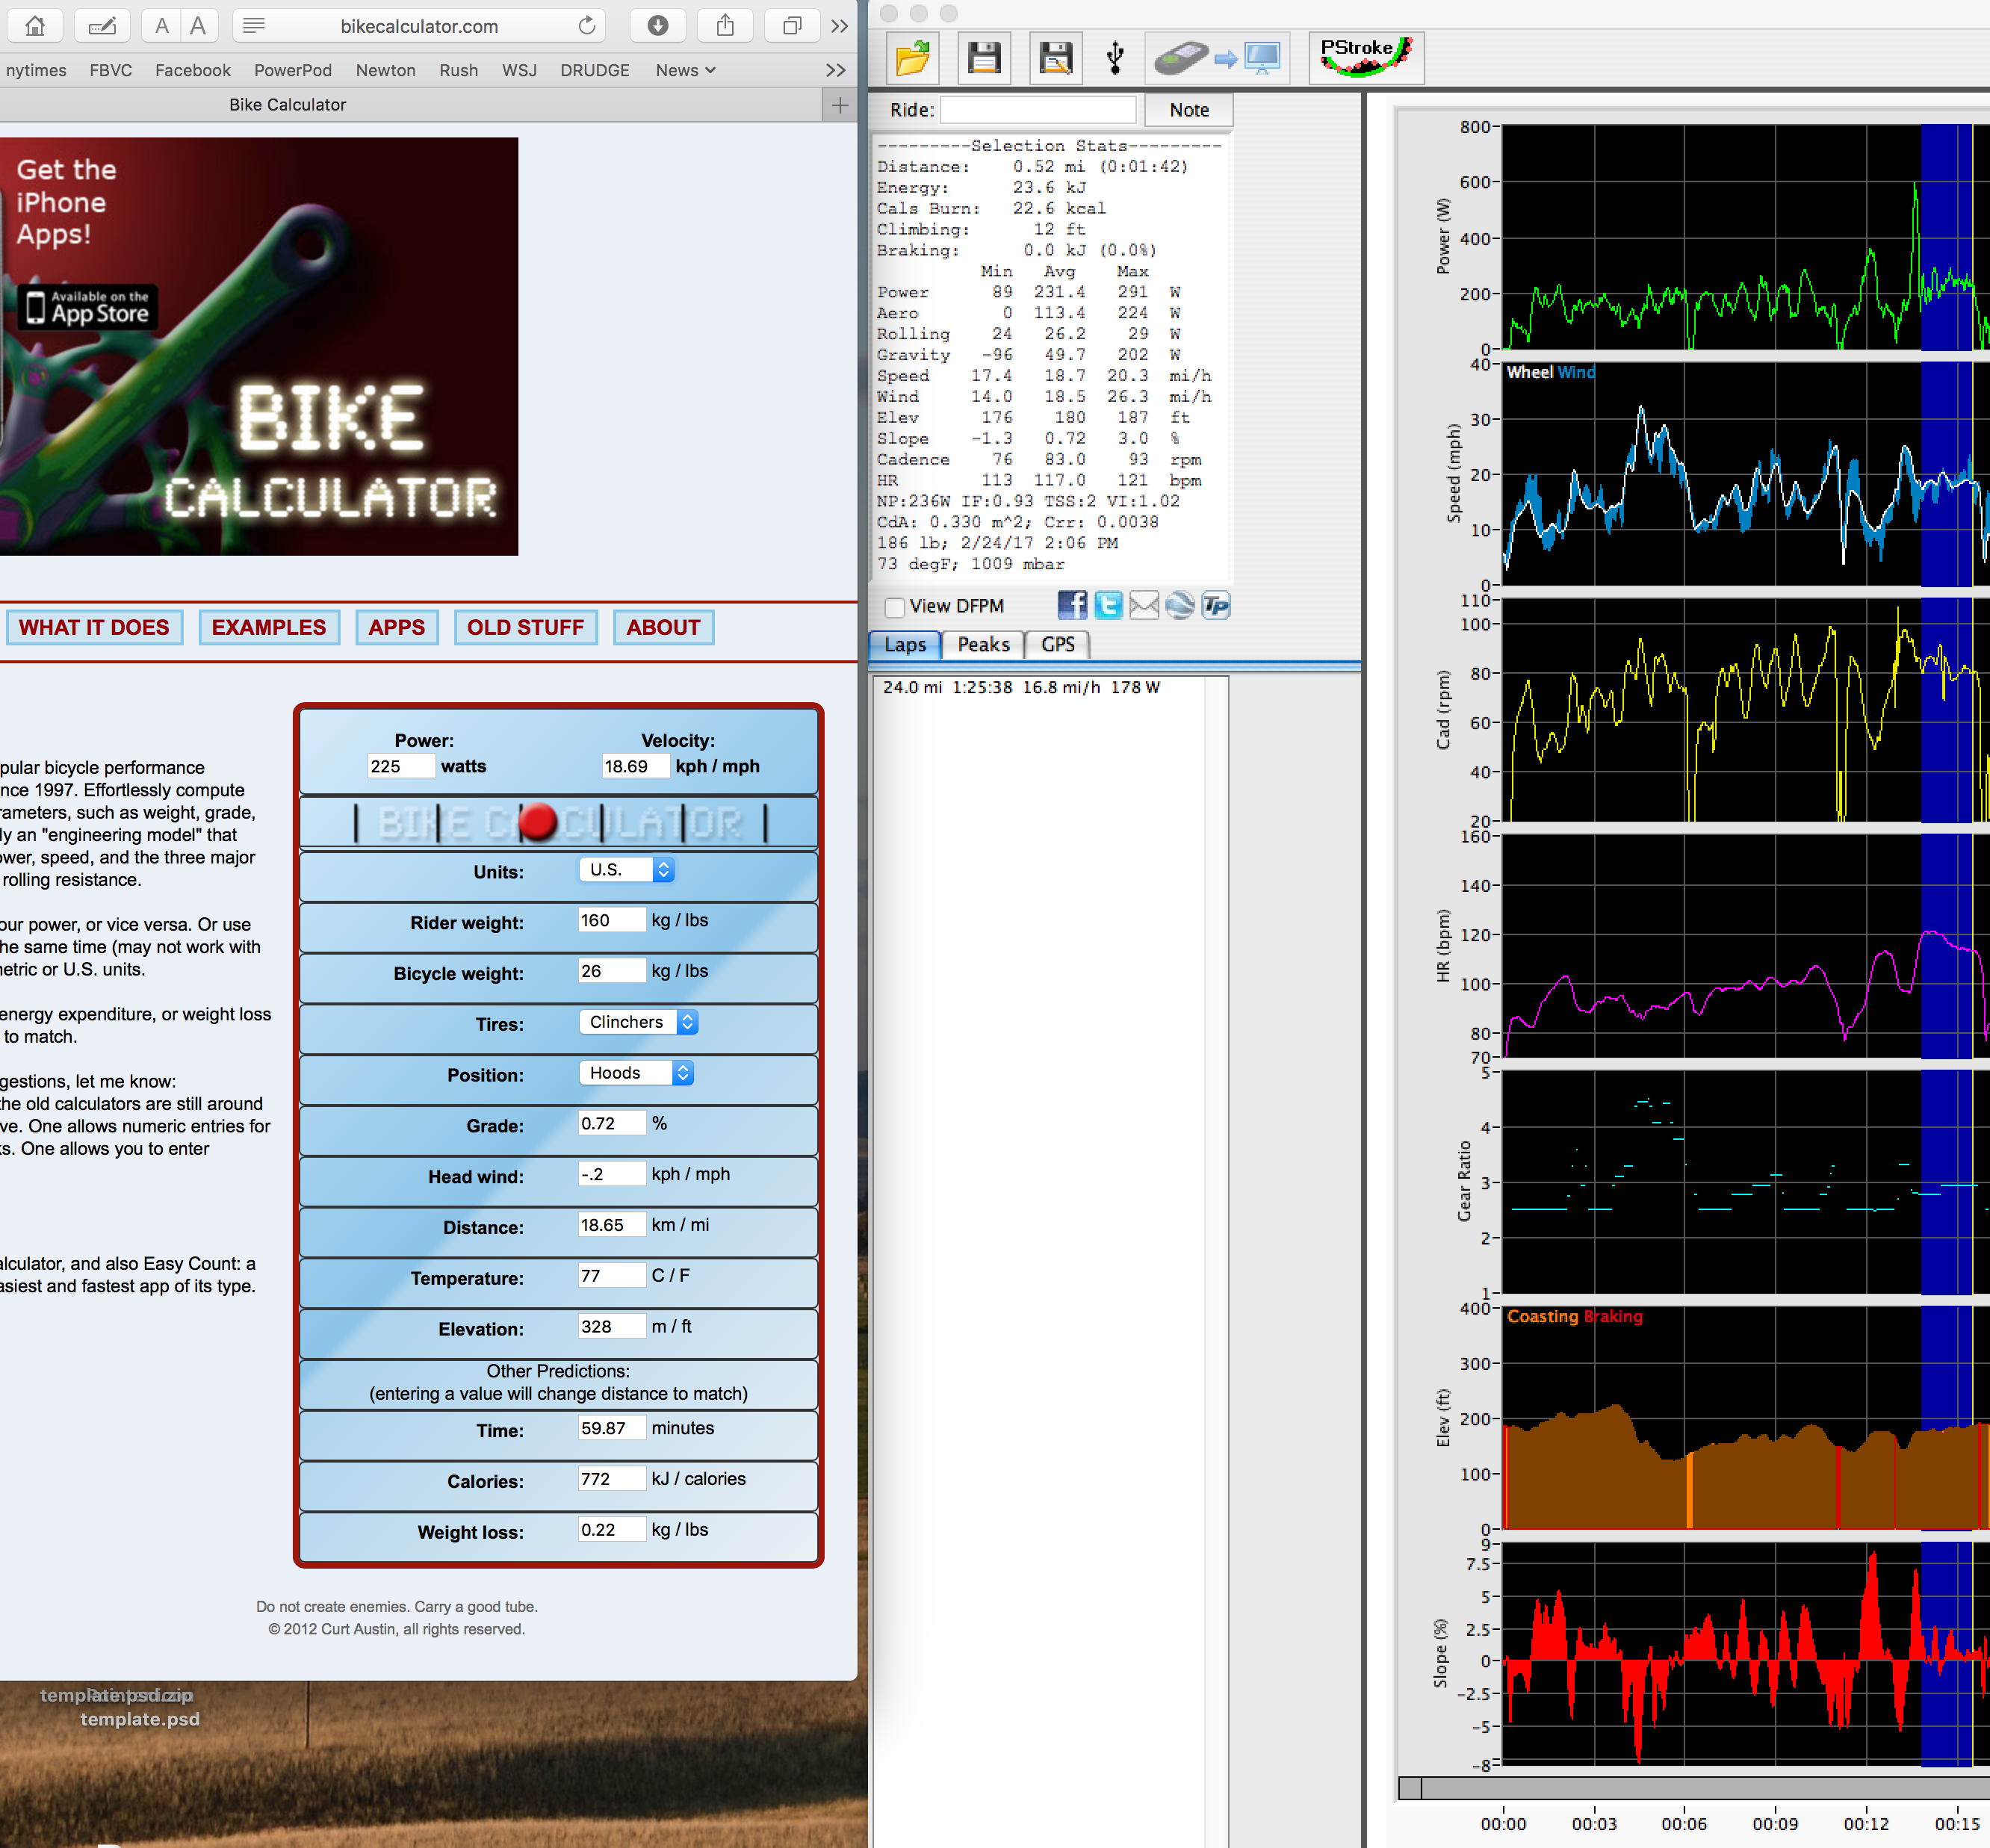Image resolution: width=1990 pixels, height=1848 pixels.
Task: Expand the News bookmarks folder
Action: click(x=685, y=70)
